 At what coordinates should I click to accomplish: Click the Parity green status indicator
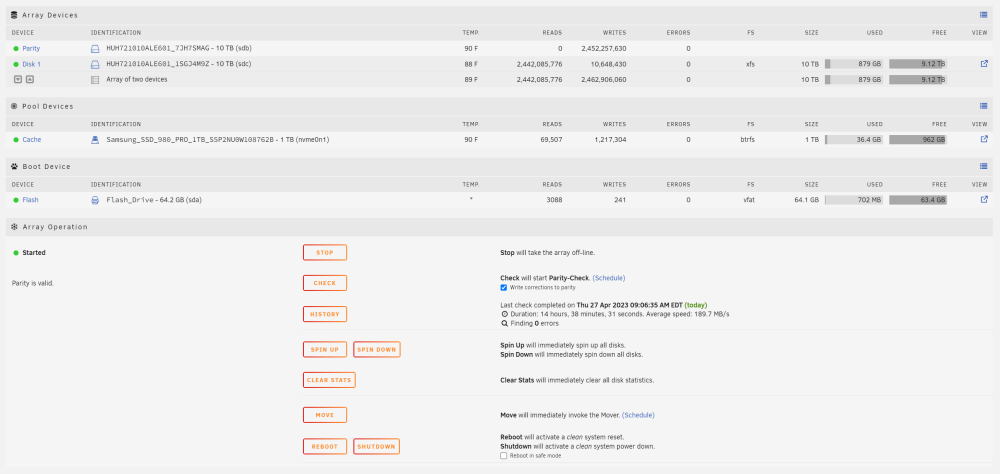pos(16,48)
